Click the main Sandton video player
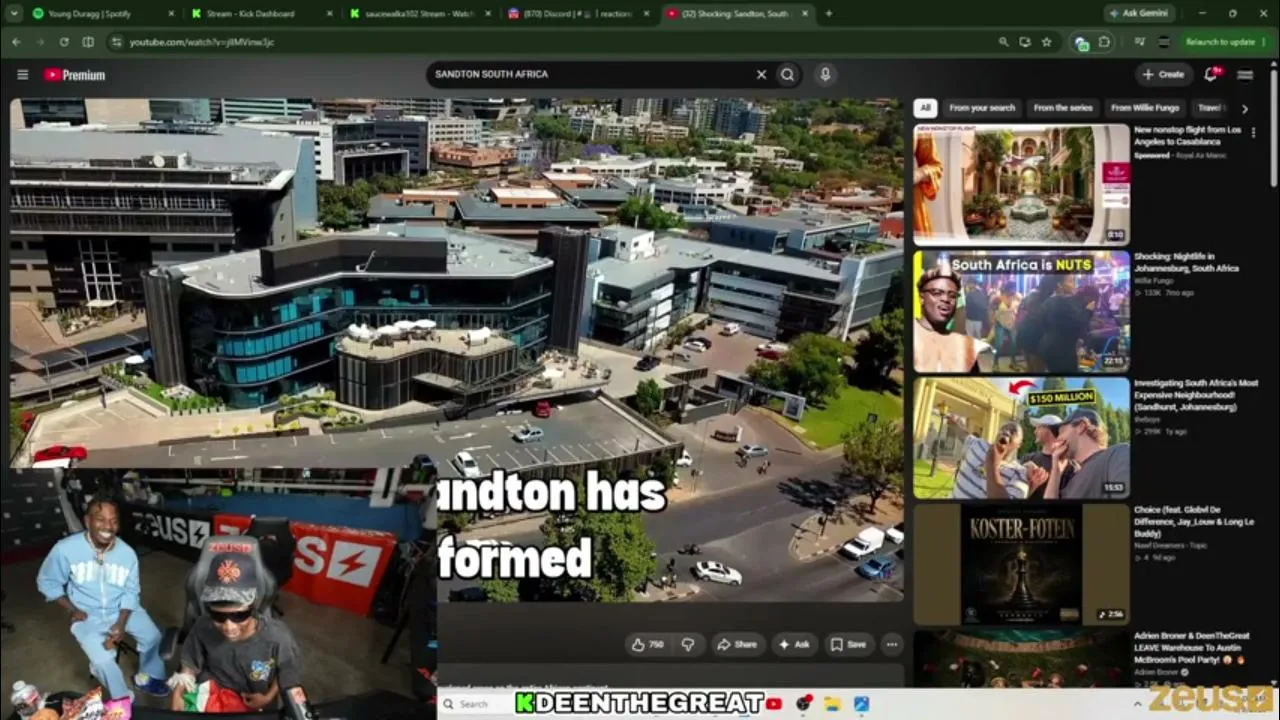 pyautogui.click(x=457, y=350)
